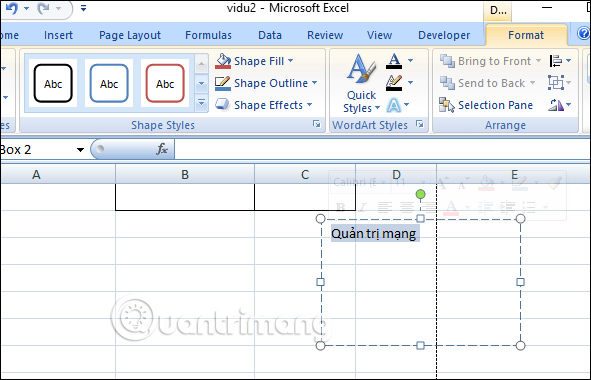
Task: Open the Data tab
Action: pyautogui.click(x=269, y=35)
